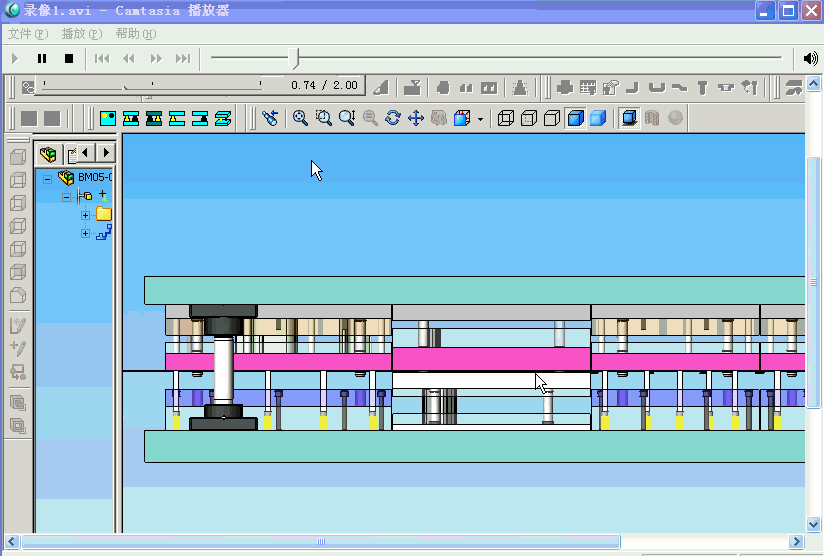Image resolution: width=824 pixels, height=556 pixels.
Task: Click the horizontal scrollbar thumb
Action: (x=321, y=541)
